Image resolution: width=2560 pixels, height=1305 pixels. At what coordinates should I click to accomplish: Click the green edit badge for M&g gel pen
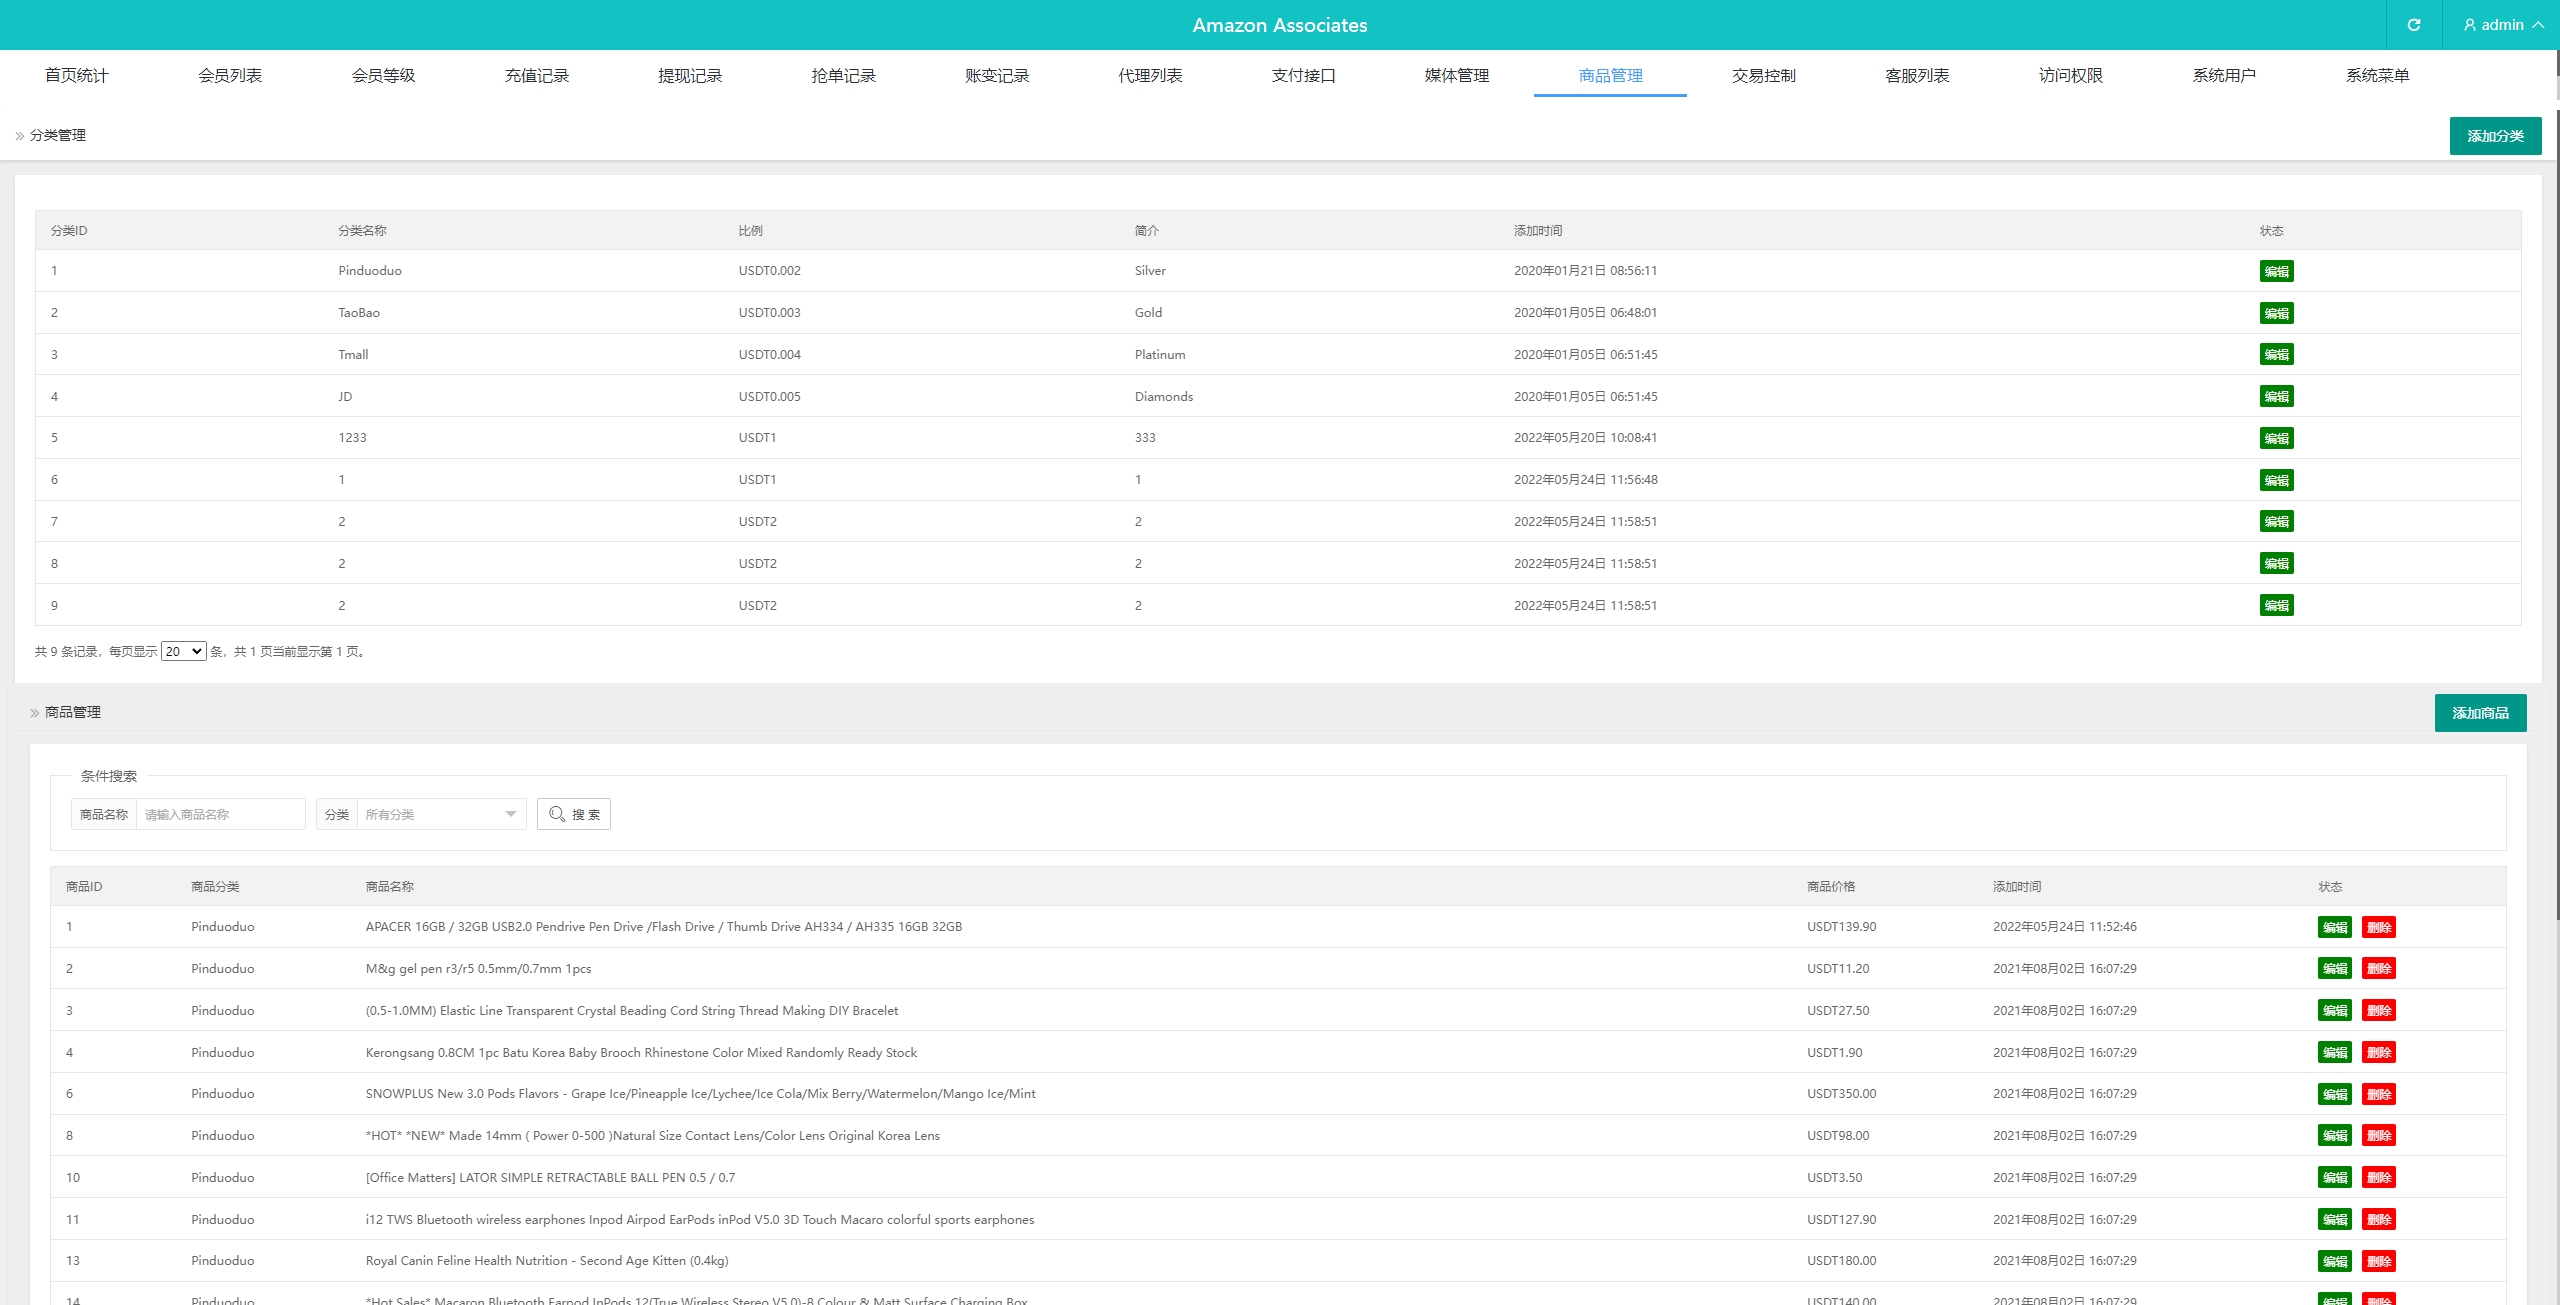coord(2334,969)
